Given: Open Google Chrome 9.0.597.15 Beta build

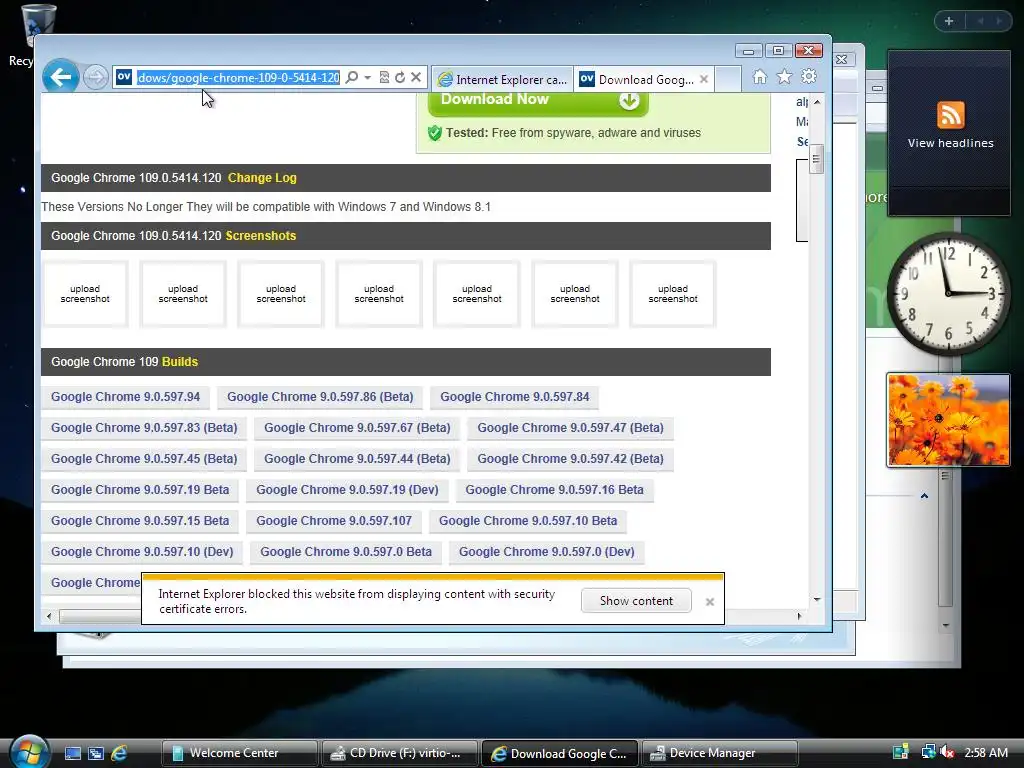Looking at the screenshot, I should 140,521.
